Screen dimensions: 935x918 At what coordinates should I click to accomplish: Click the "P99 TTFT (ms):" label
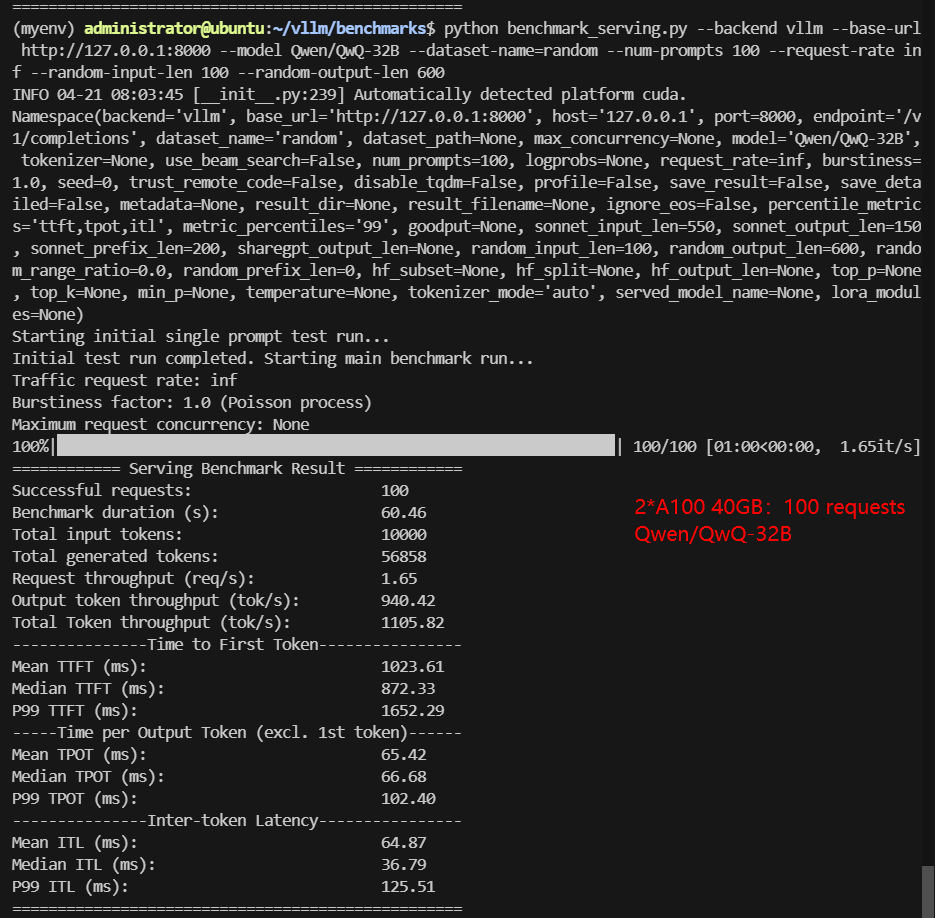click(x=75, y=711)
